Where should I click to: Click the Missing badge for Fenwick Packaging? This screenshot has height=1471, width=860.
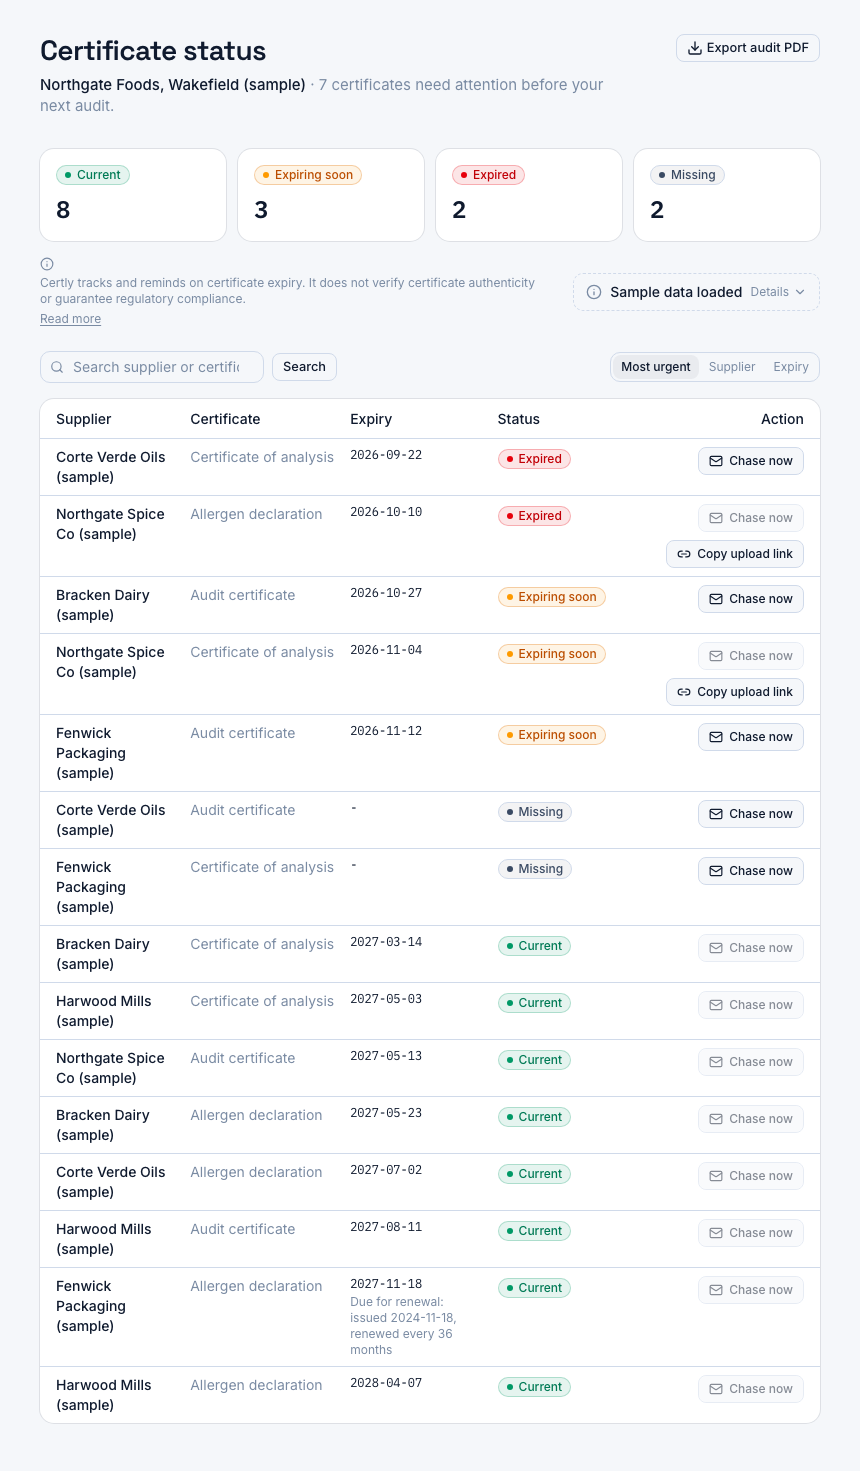(535, 869)
